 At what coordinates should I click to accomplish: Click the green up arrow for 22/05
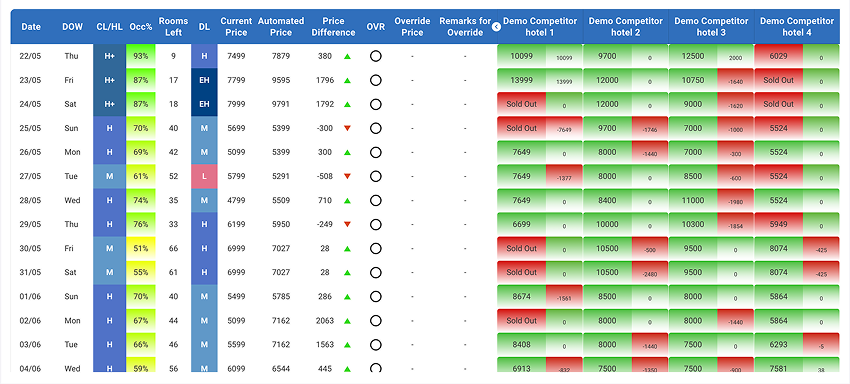(x=347, y=56)
